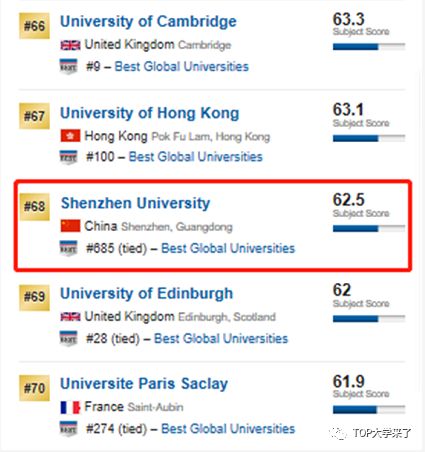
Task: Click the Hong Kong flag icon
Action: [x=70, y=136]
